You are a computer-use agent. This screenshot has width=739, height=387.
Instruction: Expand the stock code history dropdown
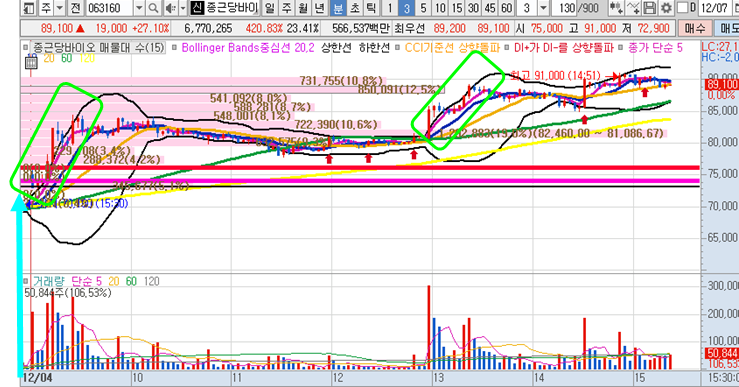[139, 8]
